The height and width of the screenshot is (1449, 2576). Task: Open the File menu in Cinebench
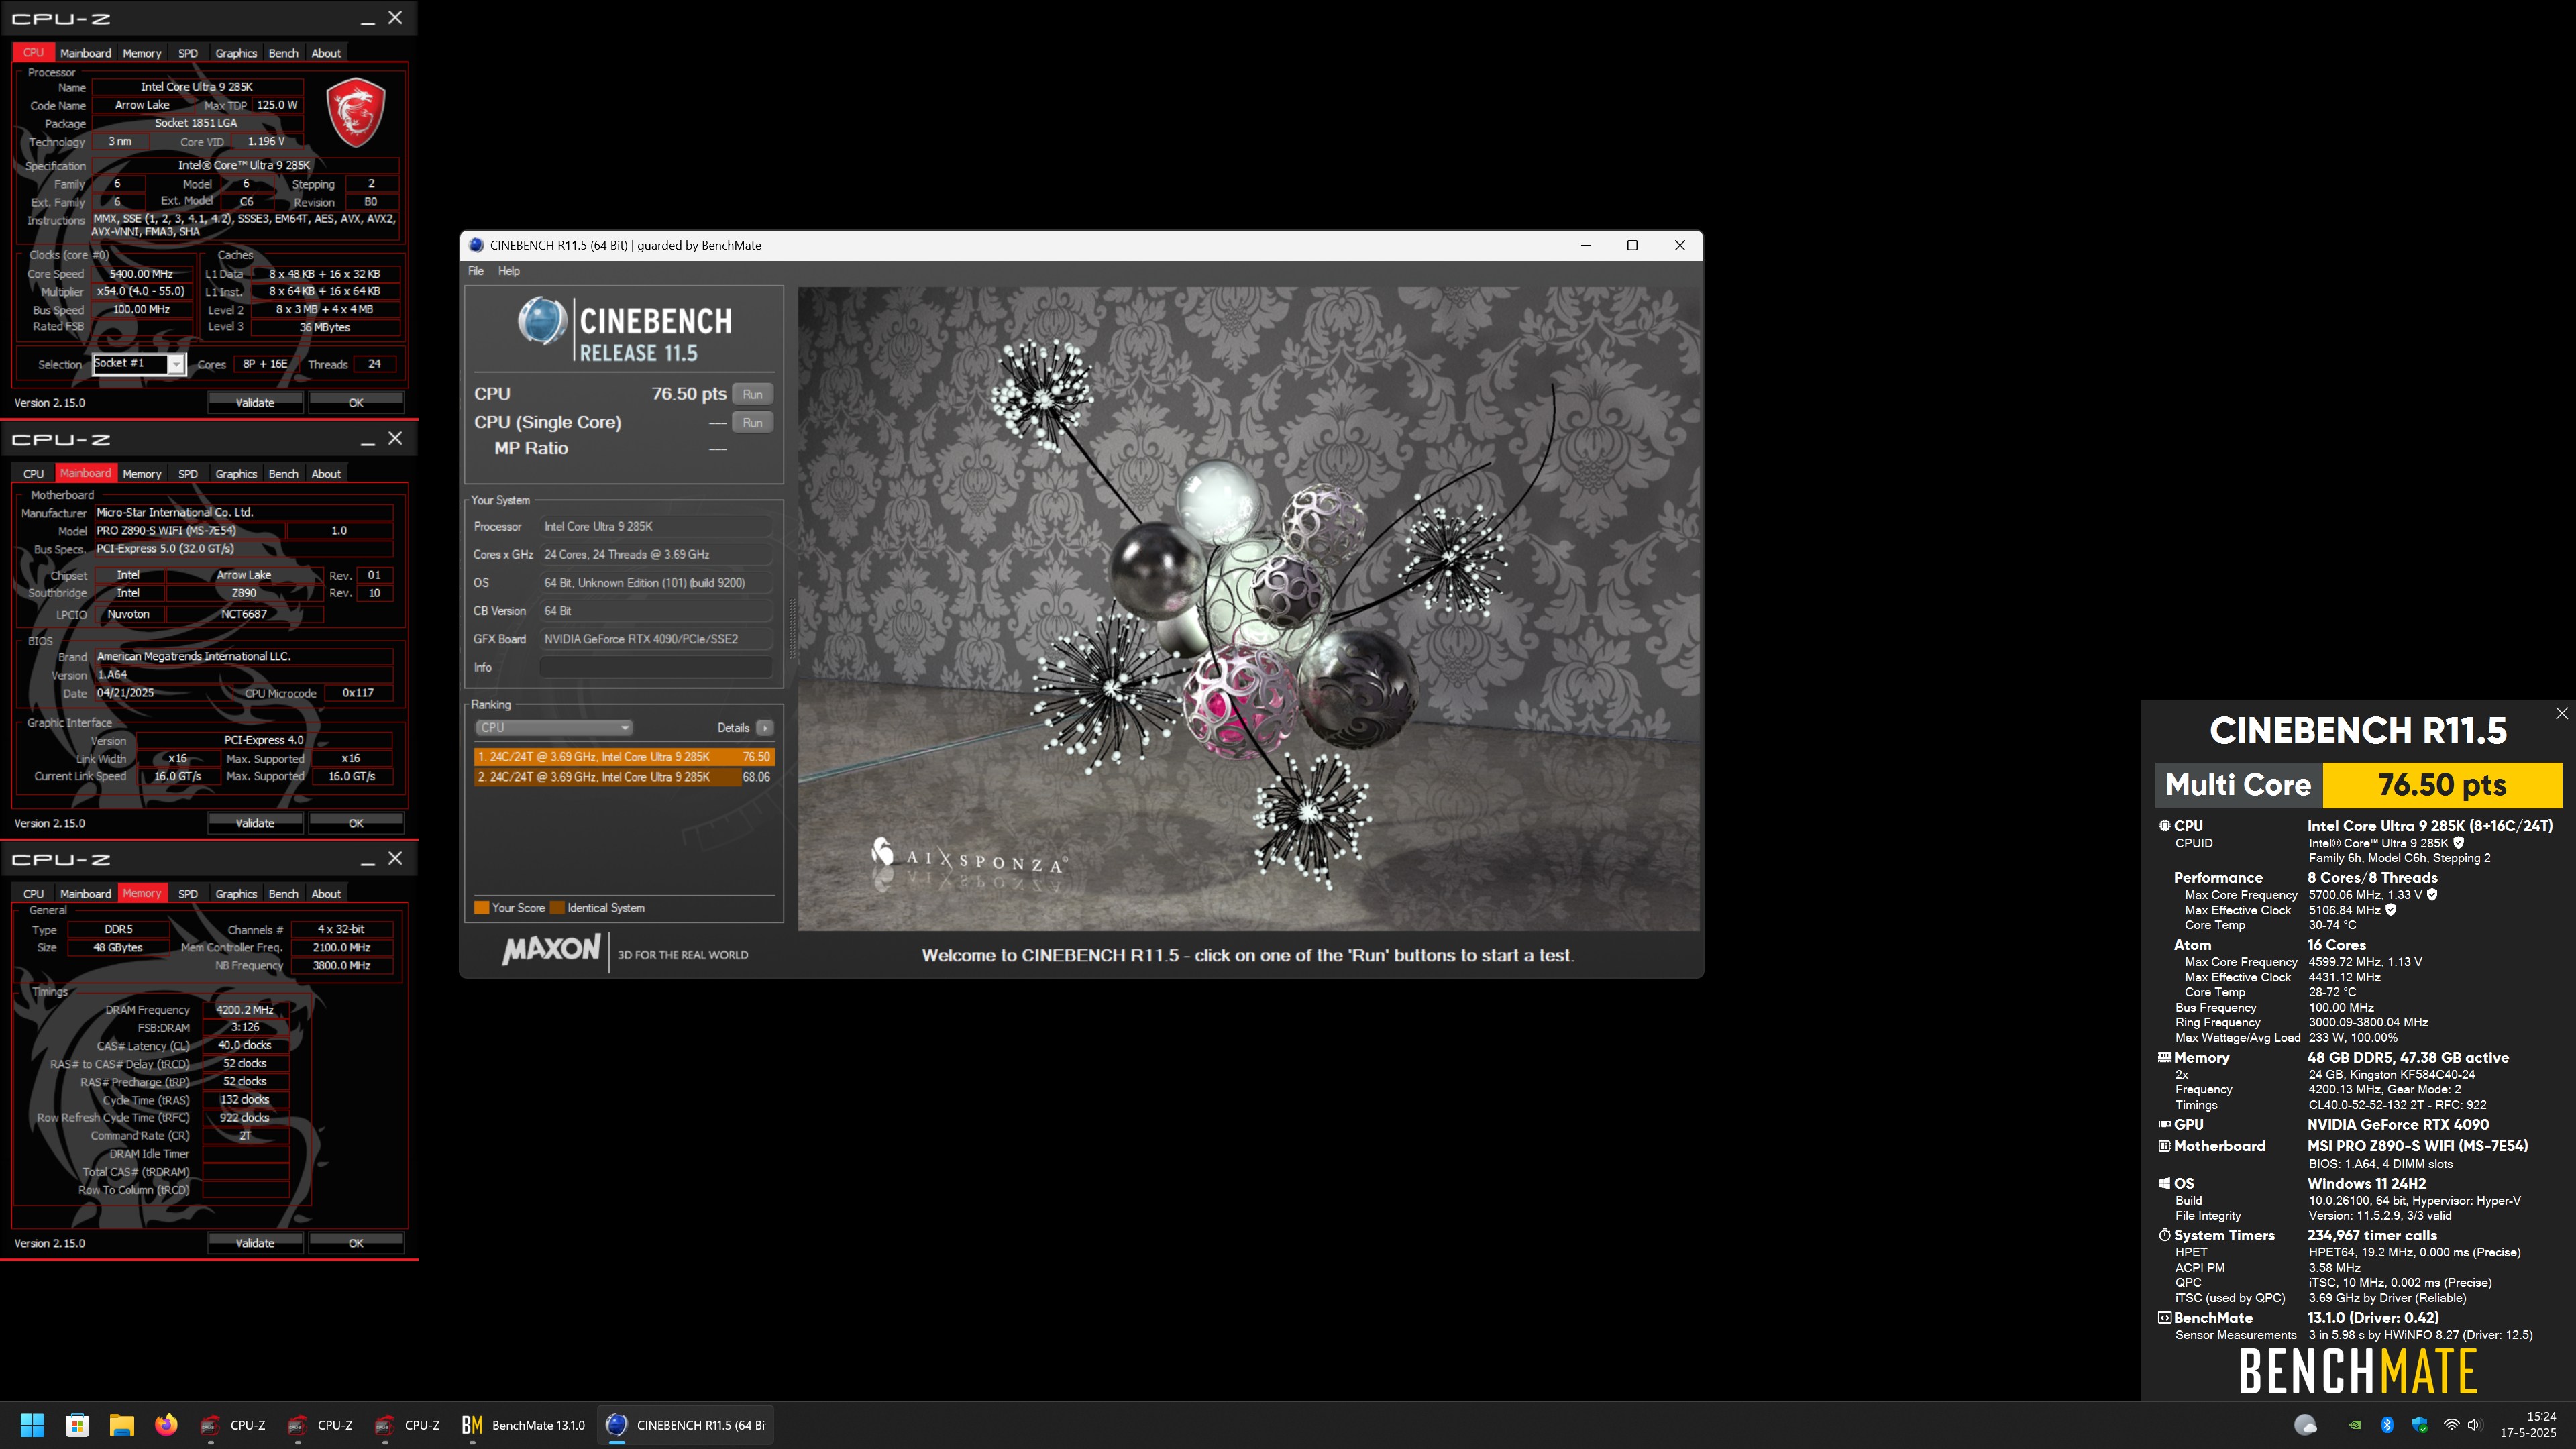click(x=476, y=271)
